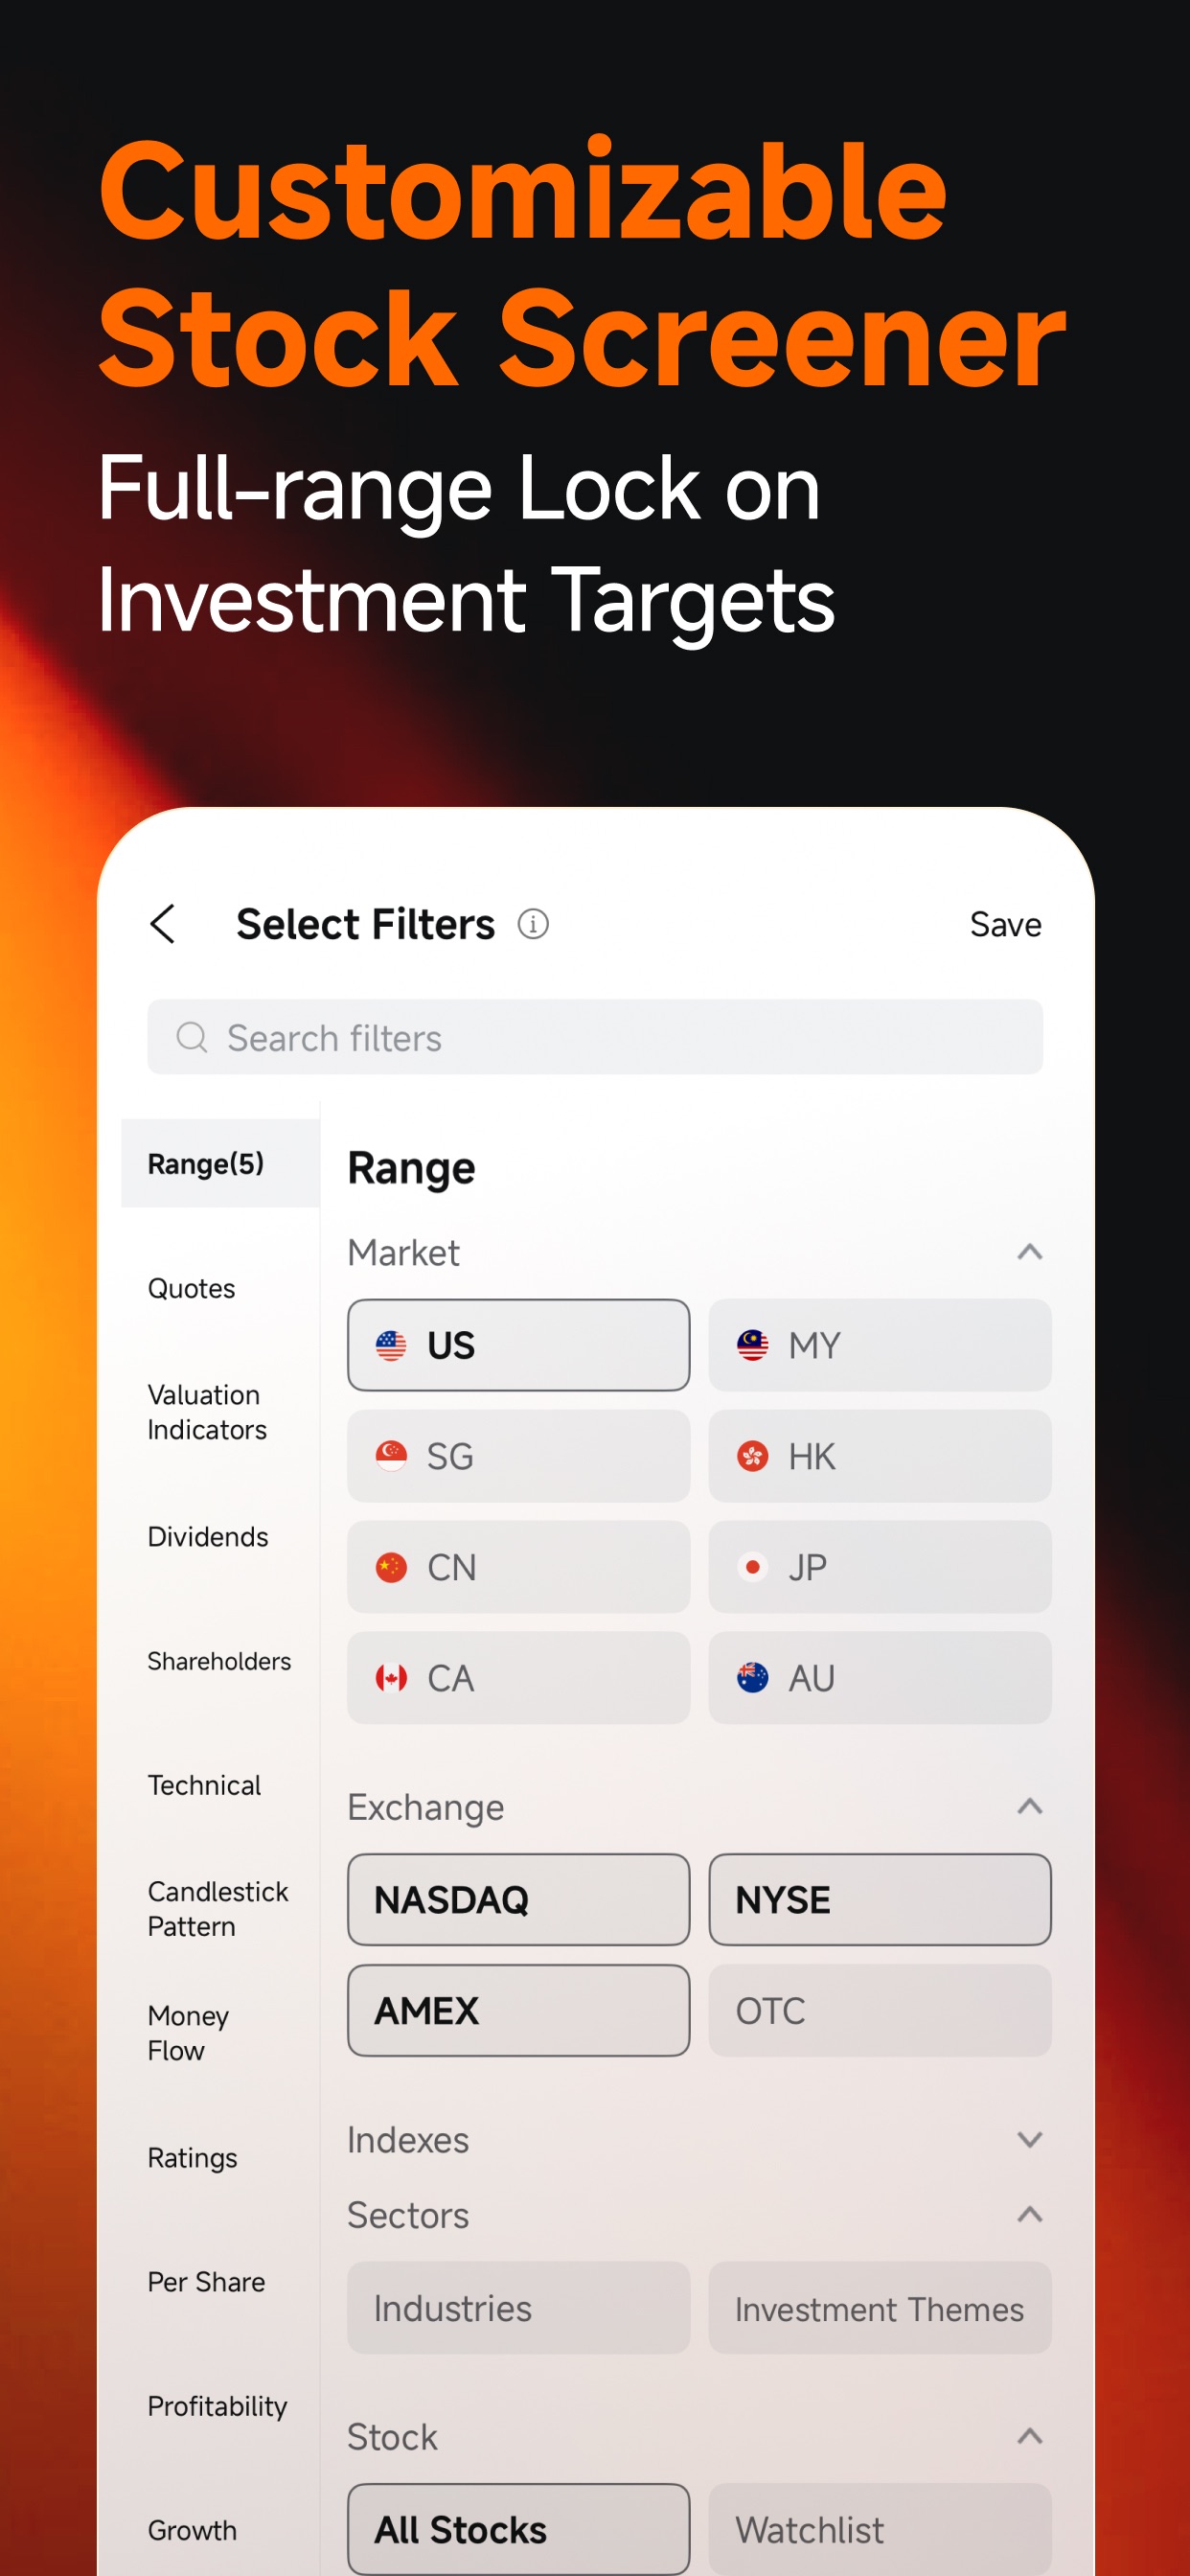This screenshot has width=1190, height=2576.
Task: Expand the Indexes section chevron
Action: 1029,2140
